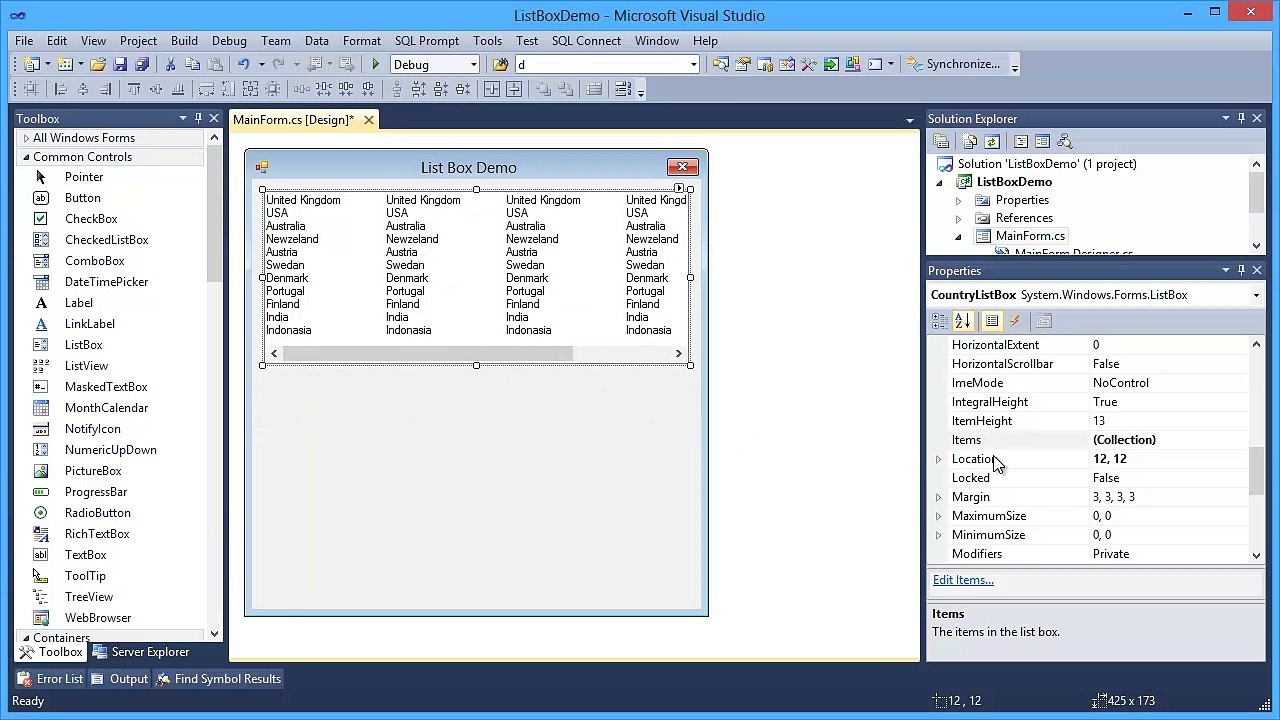Click the Center Horizontally layout icon
Viewport: 1280px width, 720px height.
492,89
